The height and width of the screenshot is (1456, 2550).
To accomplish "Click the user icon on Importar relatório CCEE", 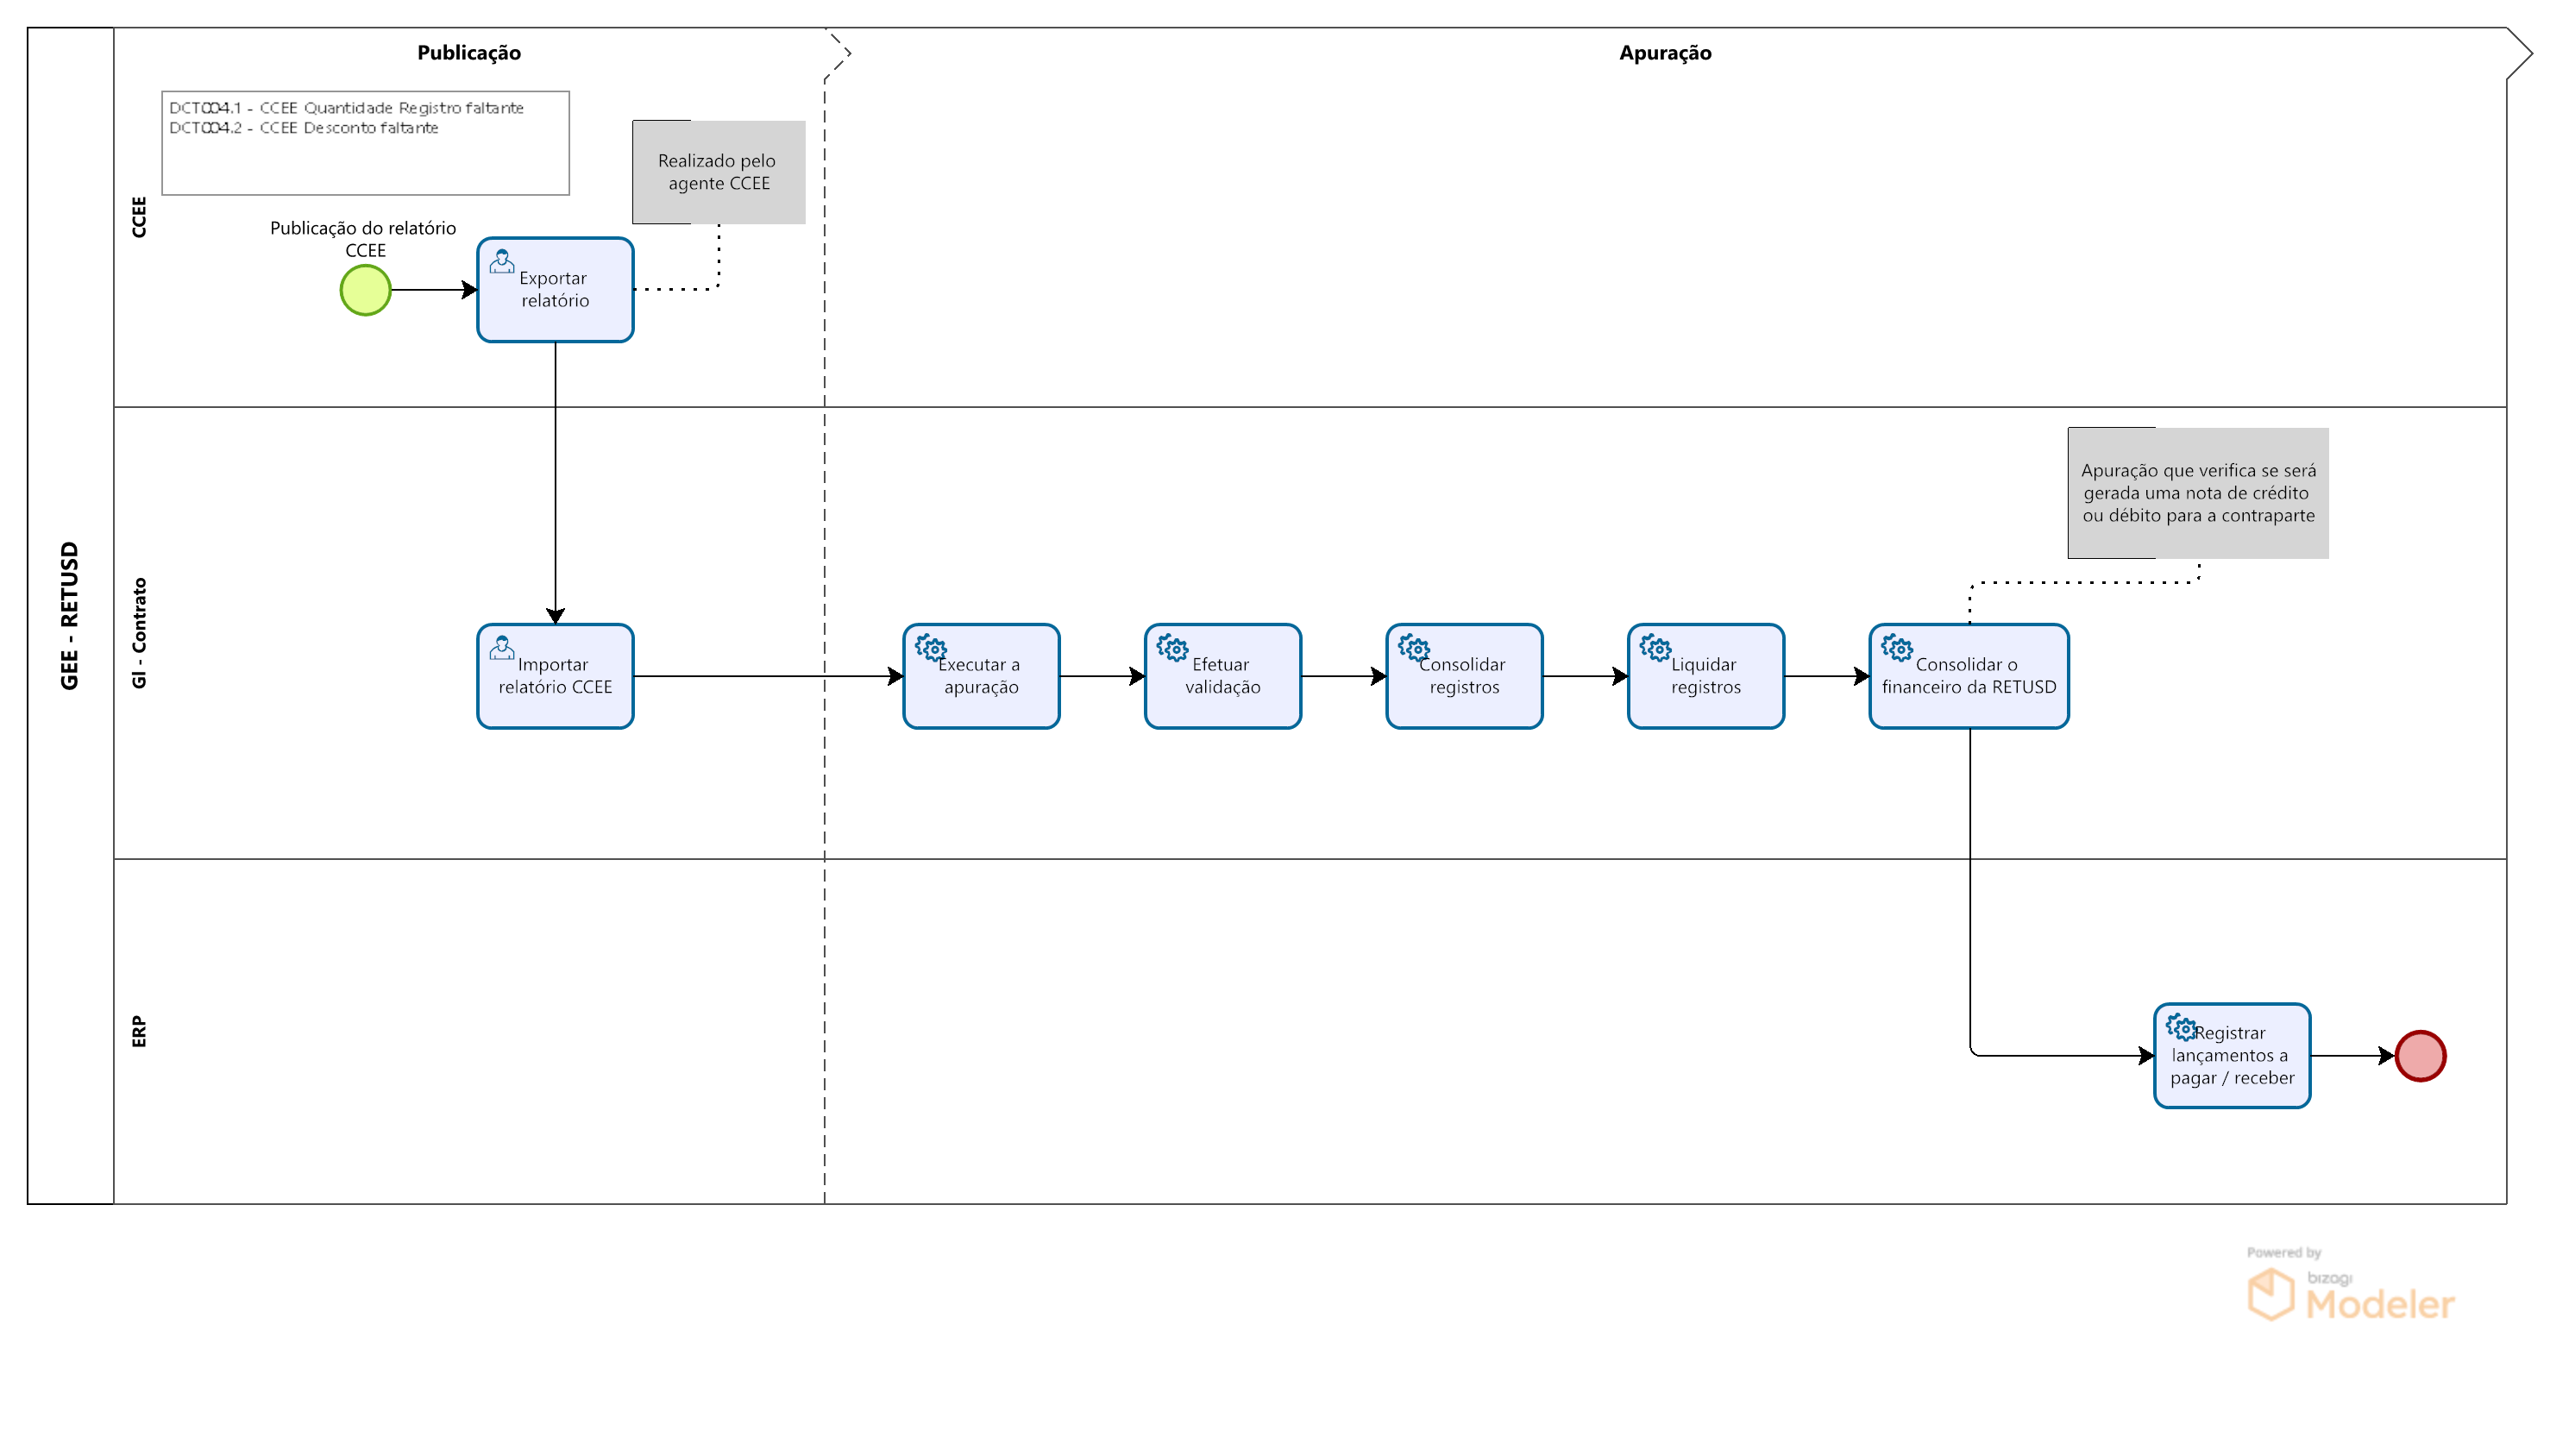I will pyautogui.click(x=501, y=647).
